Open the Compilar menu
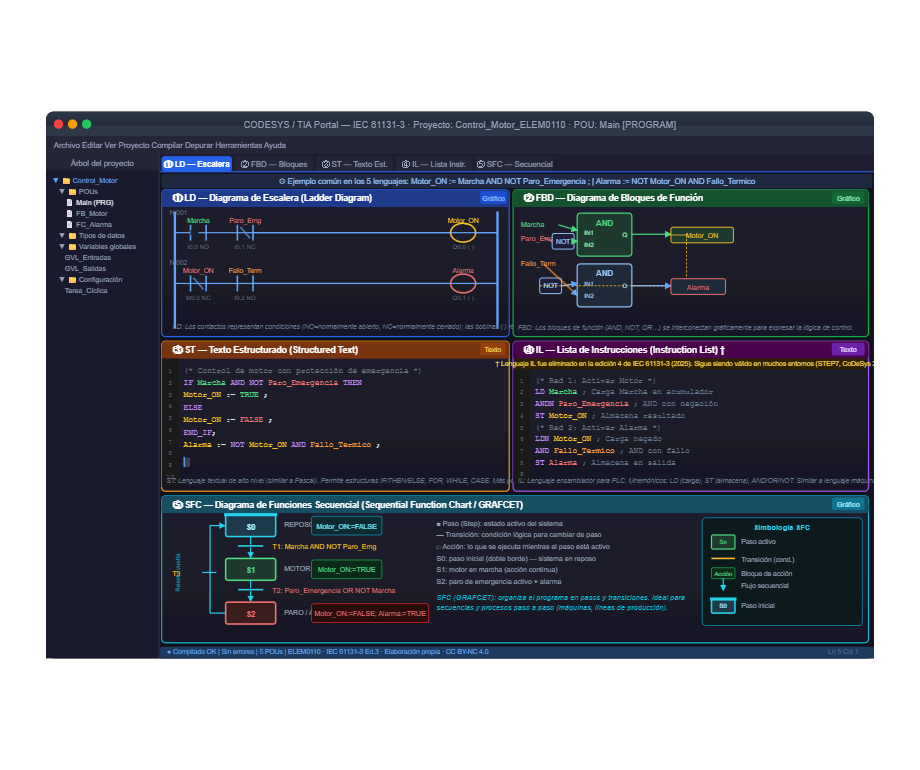The image size is (920, 770). 167,145
